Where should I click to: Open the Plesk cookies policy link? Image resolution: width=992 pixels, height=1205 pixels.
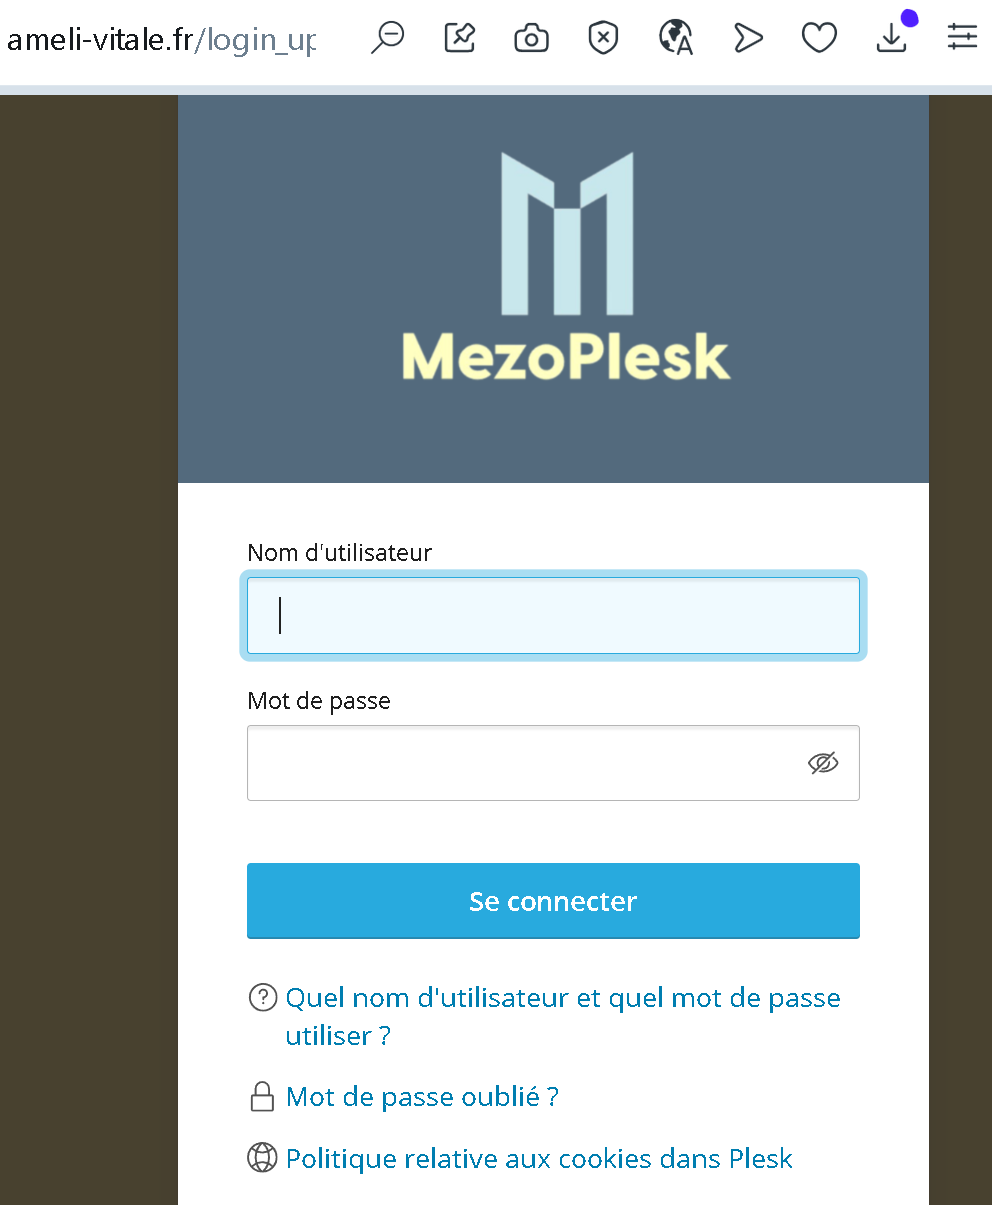coord(539,1159)
